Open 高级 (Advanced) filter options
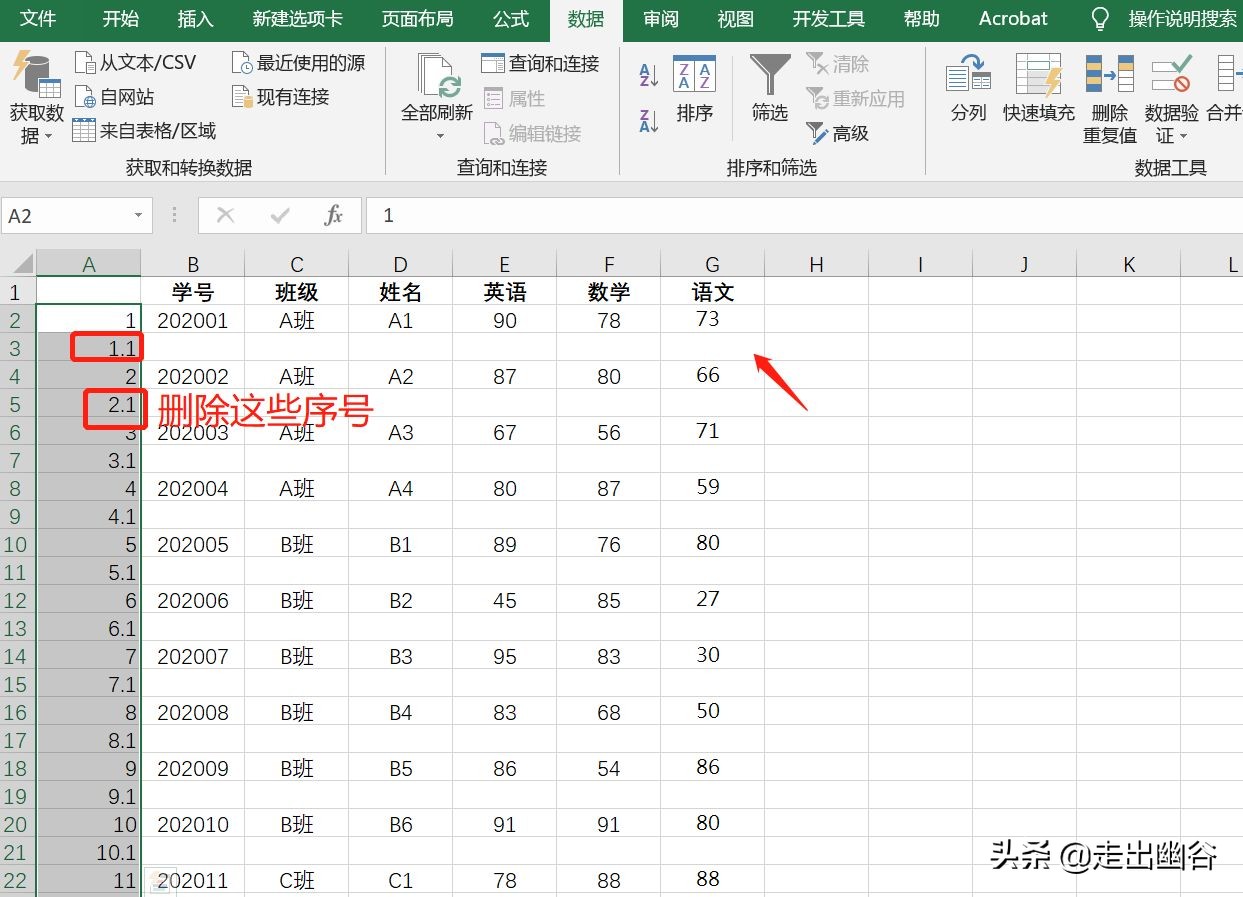This screenshot has width=1243, height=897. pos(838,133)
